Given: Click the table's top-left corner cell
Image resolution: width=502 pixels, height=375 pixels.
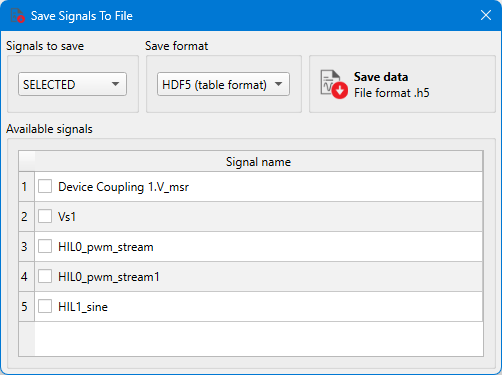Looking at the screenshot, I should pyautogui.click(x=27, y=162).
